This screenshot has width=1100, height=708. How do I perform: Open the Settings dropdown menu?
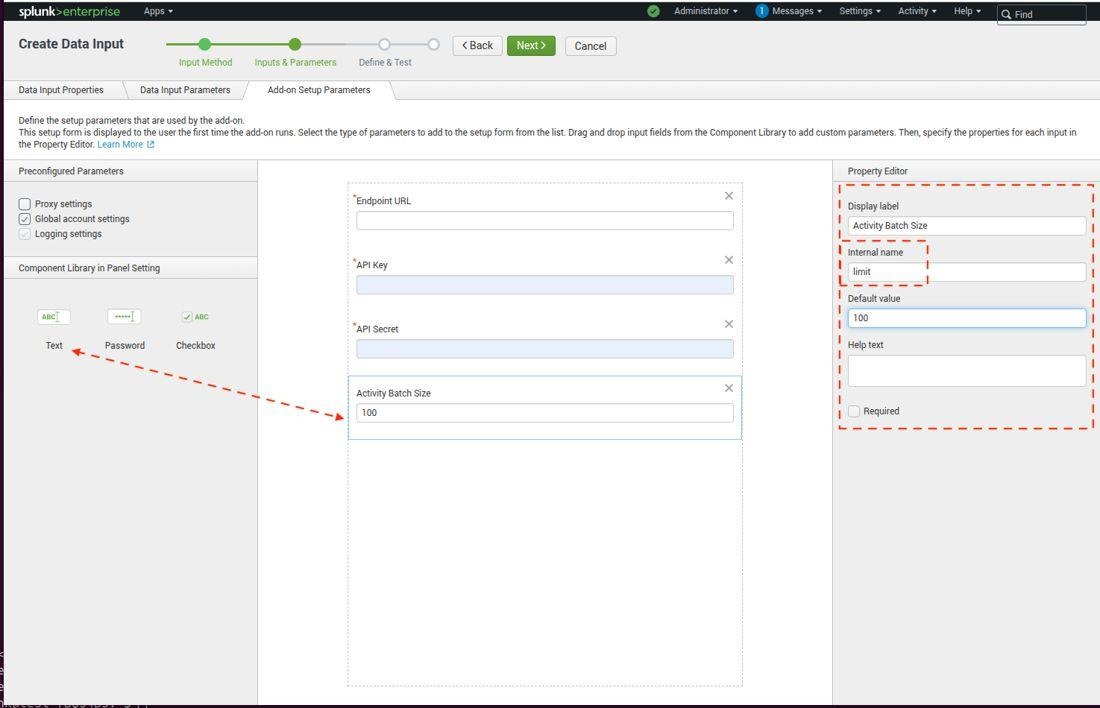[859, 11]
